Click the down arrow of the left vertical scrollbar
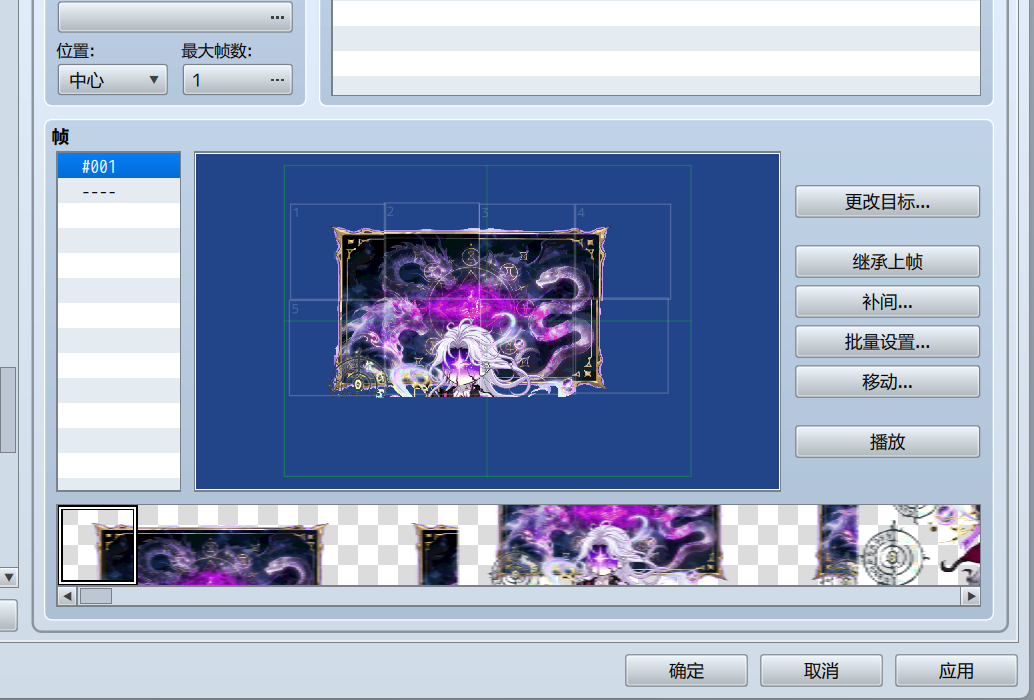 [x=9, y=578]
